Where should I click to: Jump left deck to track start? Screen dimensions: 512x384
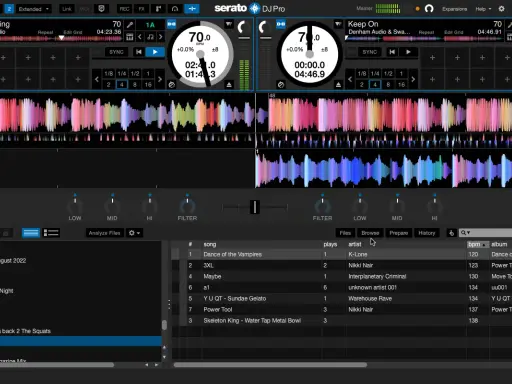click(x=139, y=52)
